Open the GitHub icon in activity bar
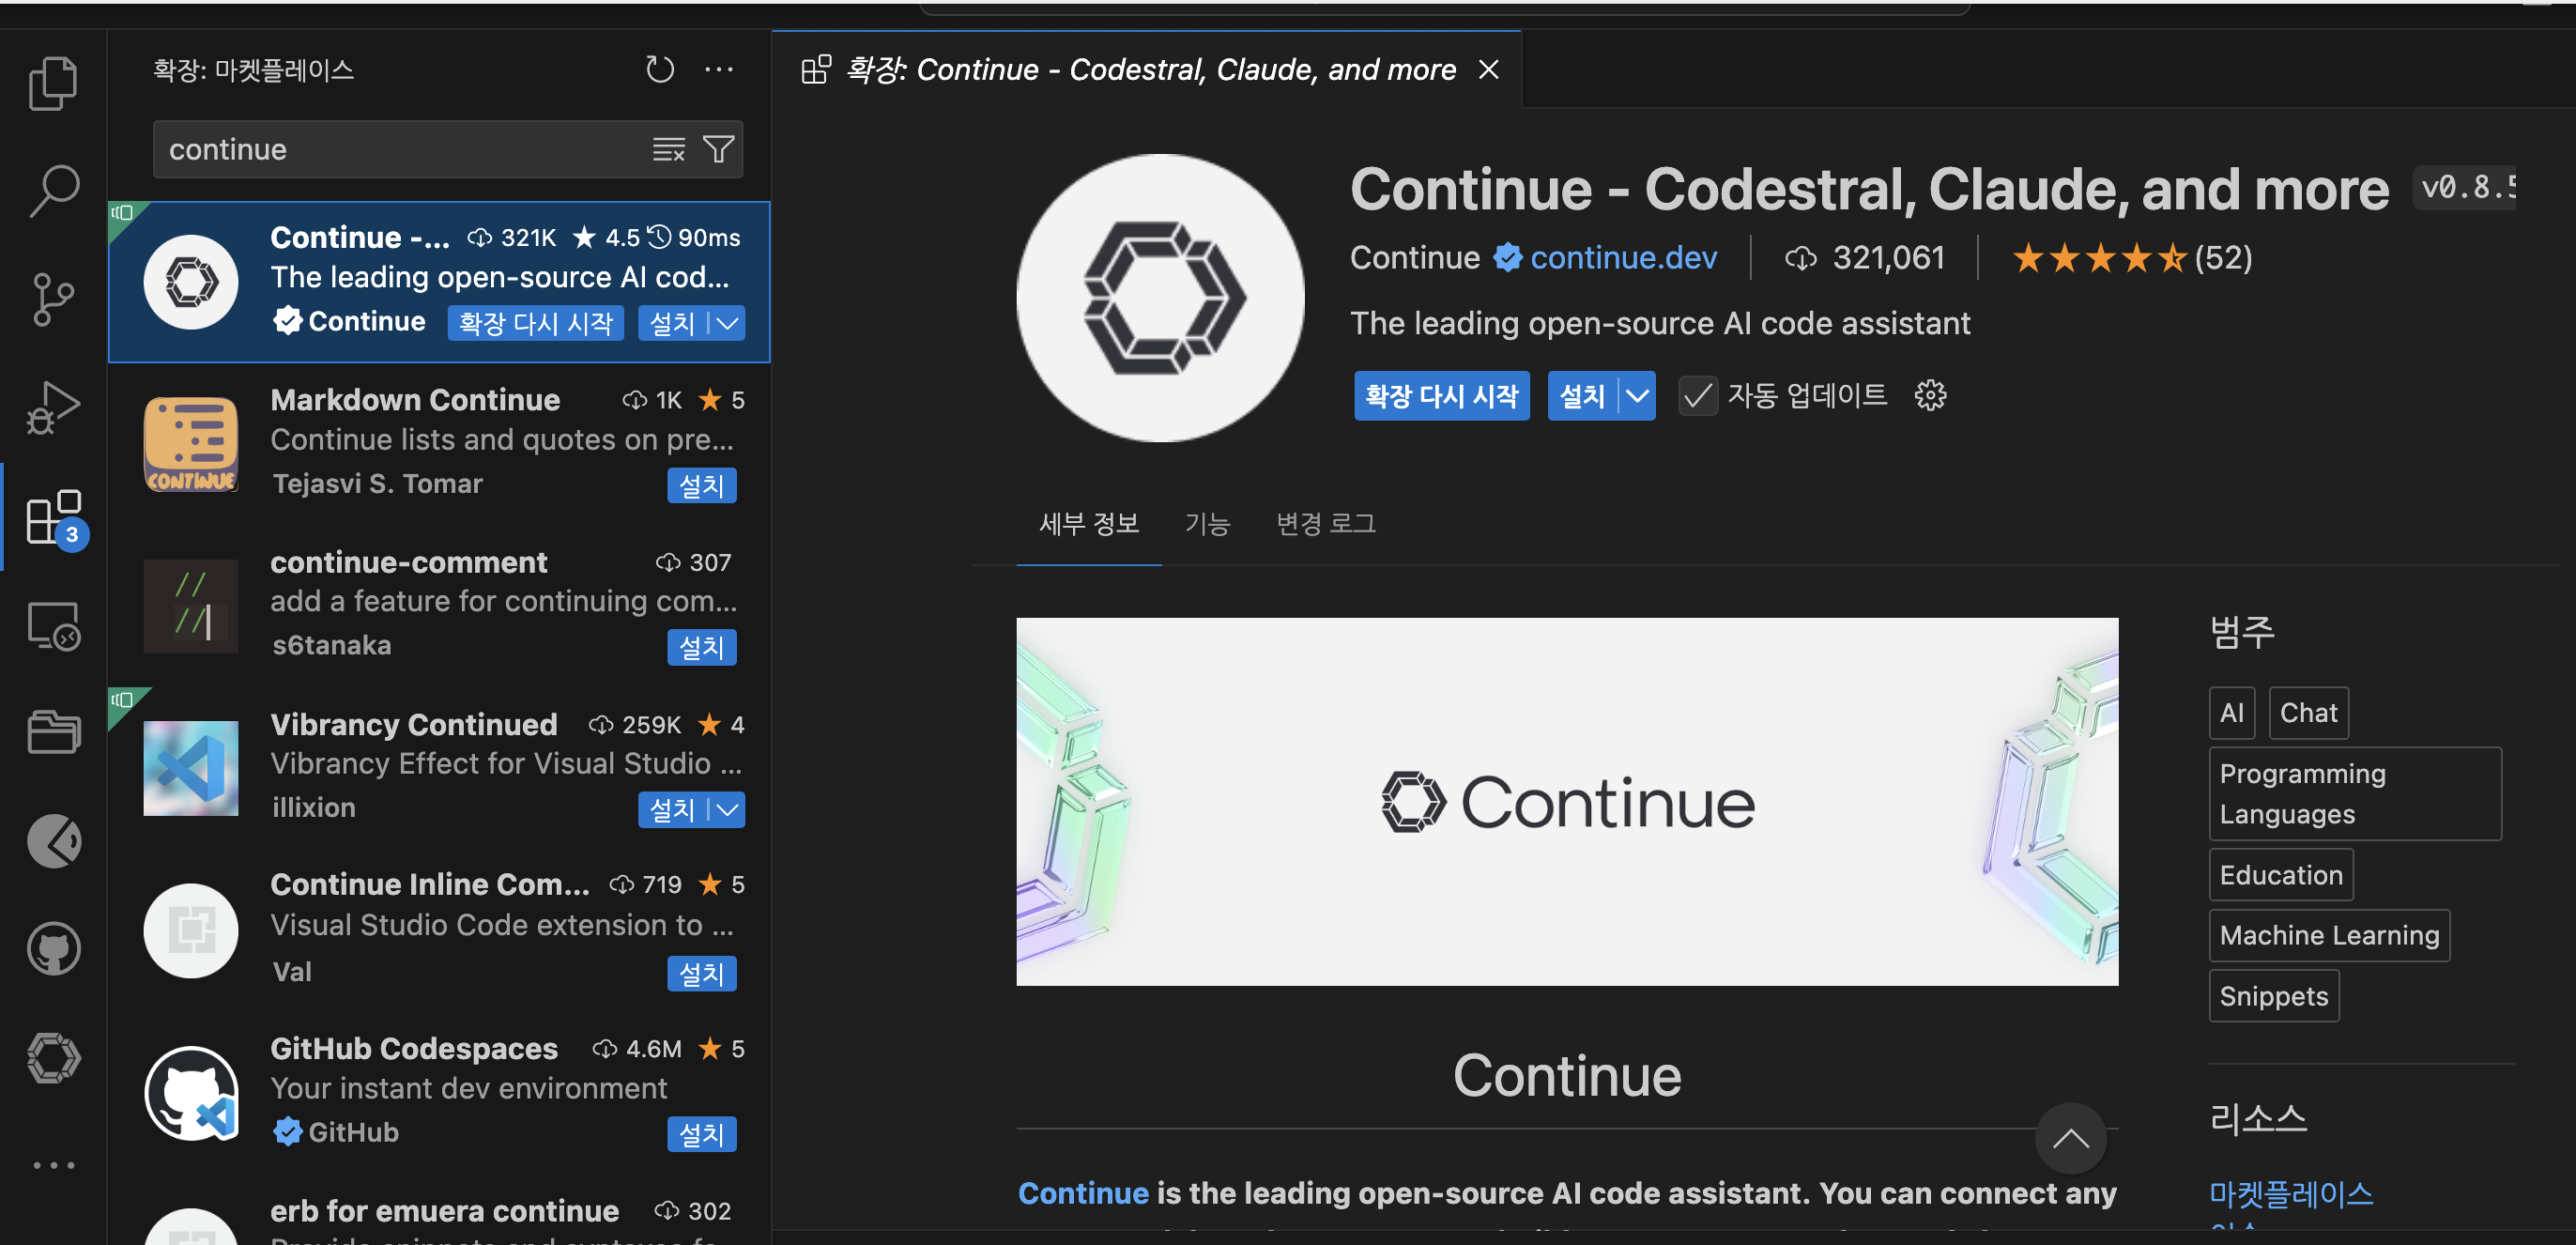2576x1245 pixels. 53,948
